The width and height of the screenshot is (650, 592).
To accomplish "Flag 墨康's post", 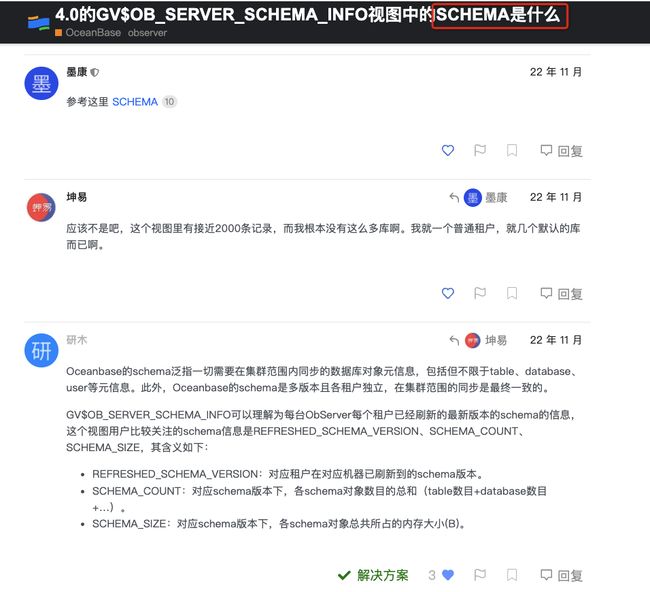I will coord(480,150).
